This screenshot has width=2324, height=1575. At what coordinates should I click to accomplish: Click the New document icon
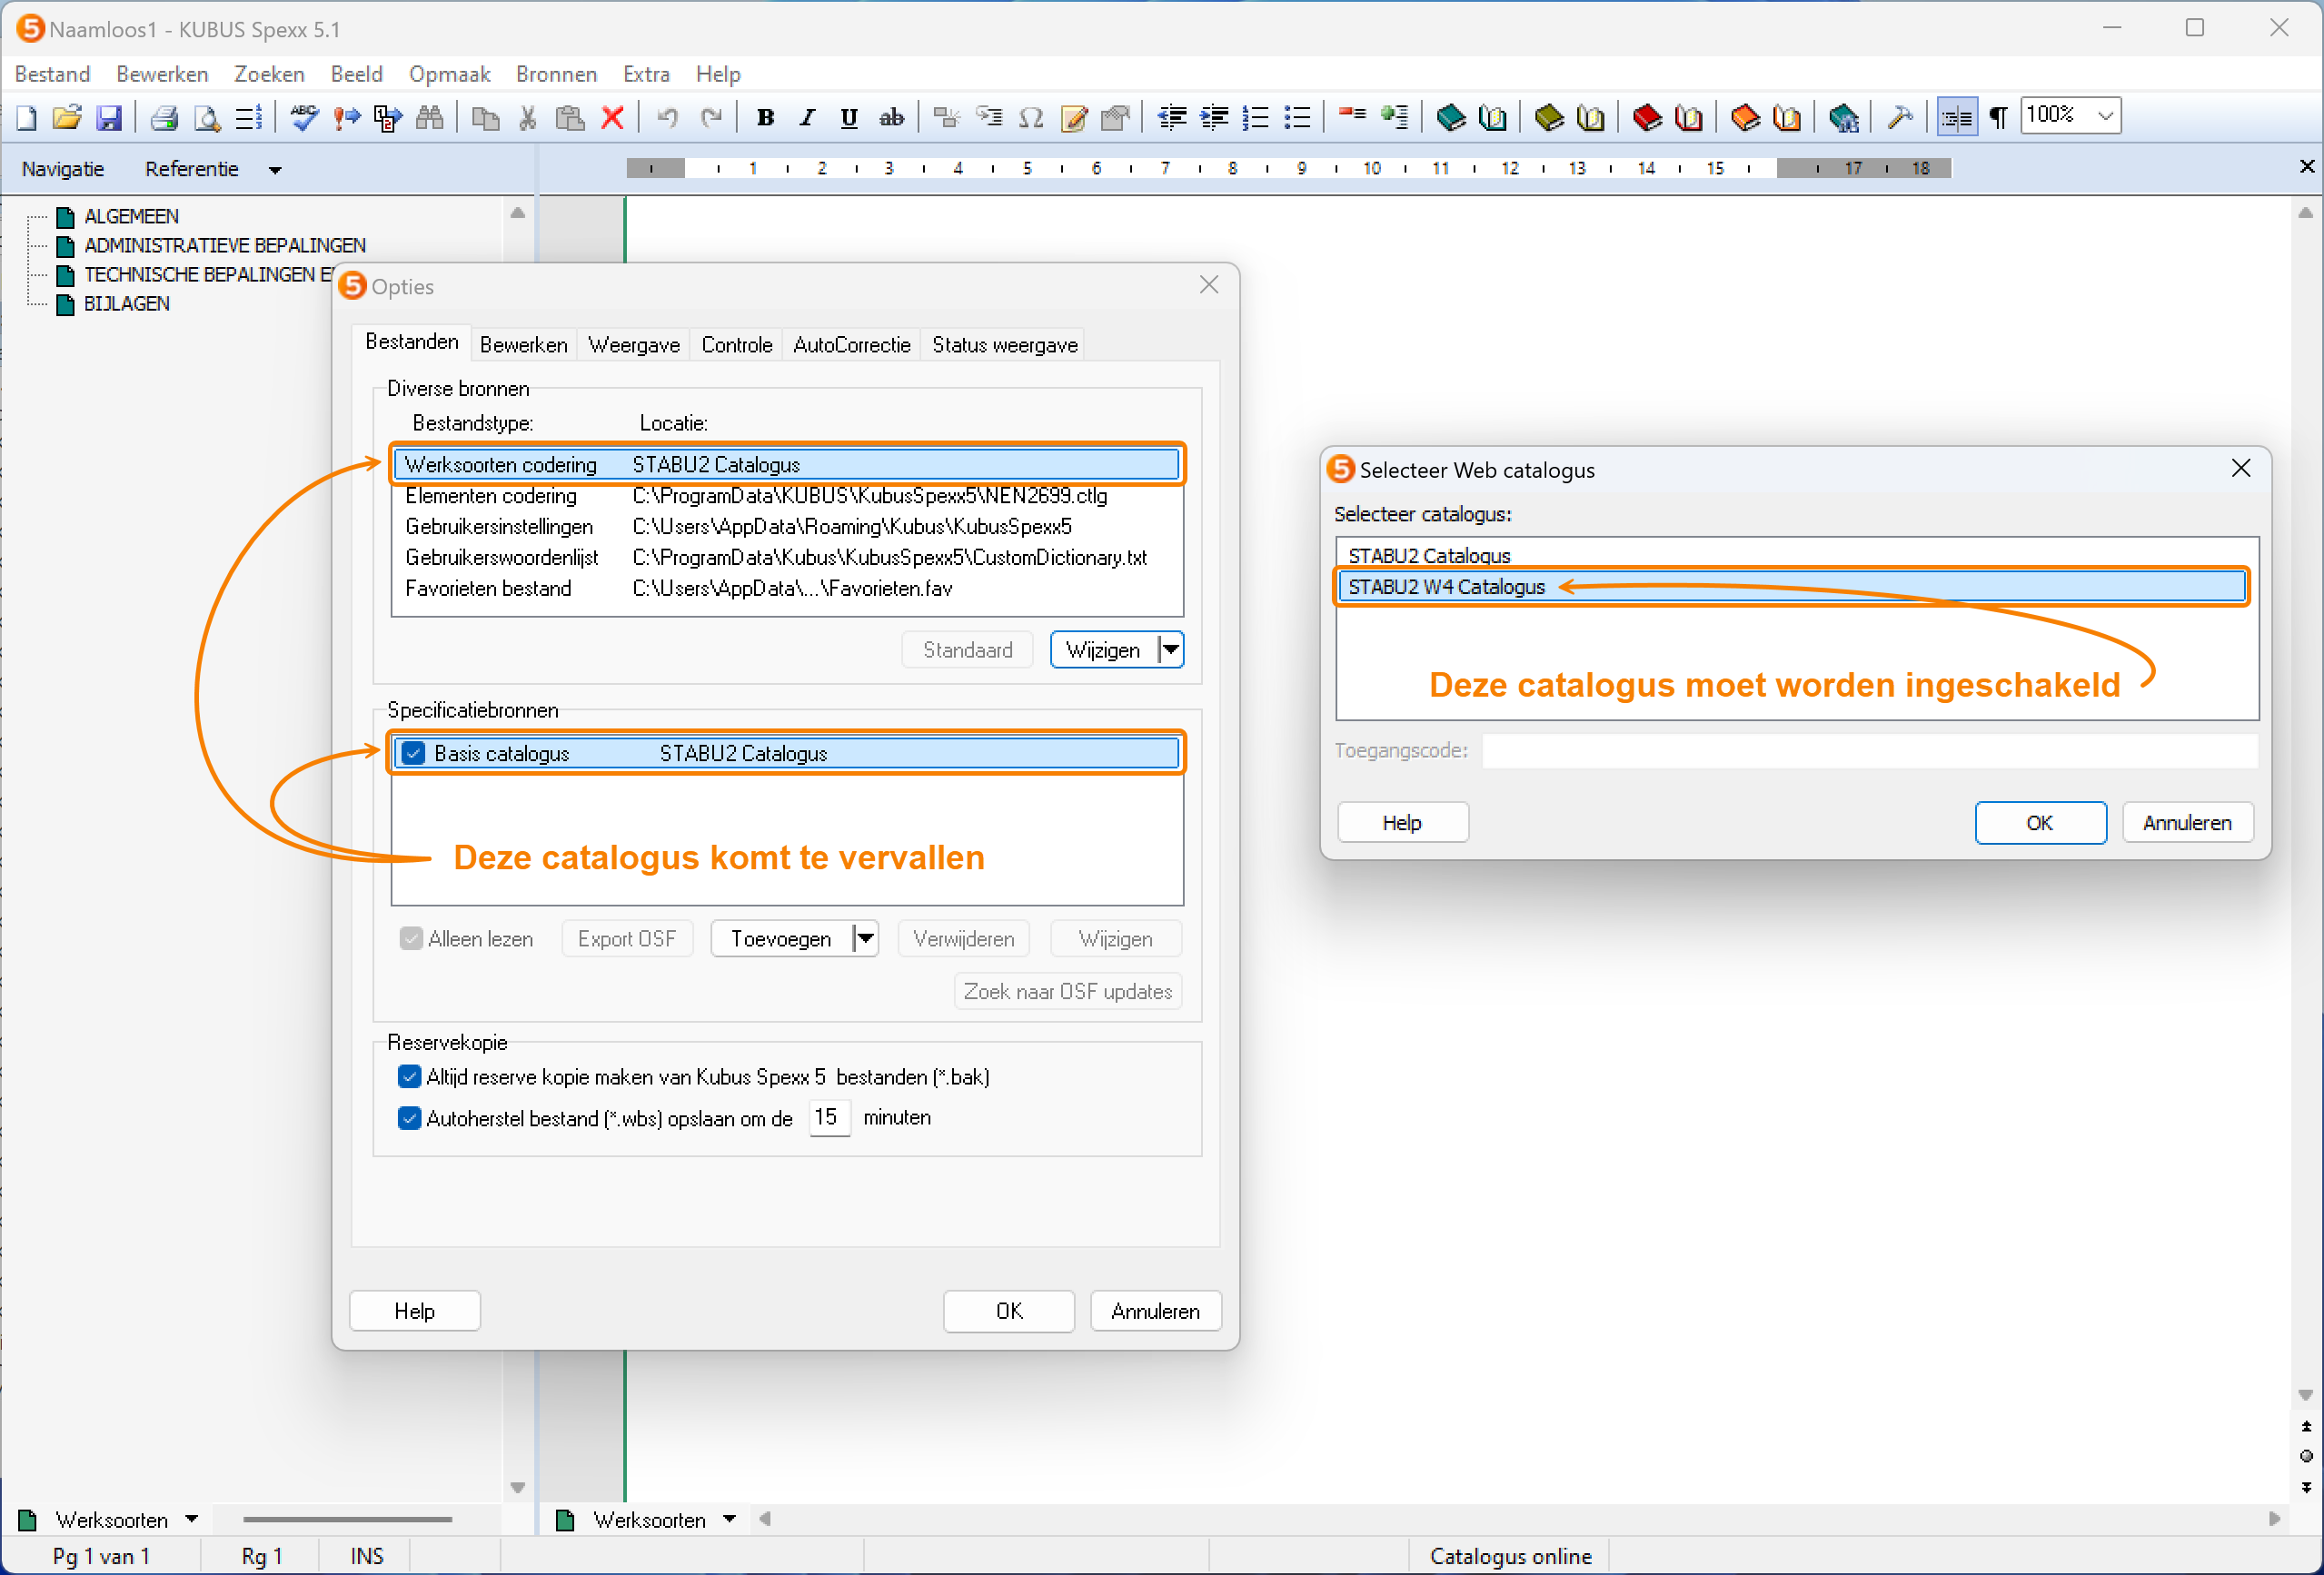[27, 118]
